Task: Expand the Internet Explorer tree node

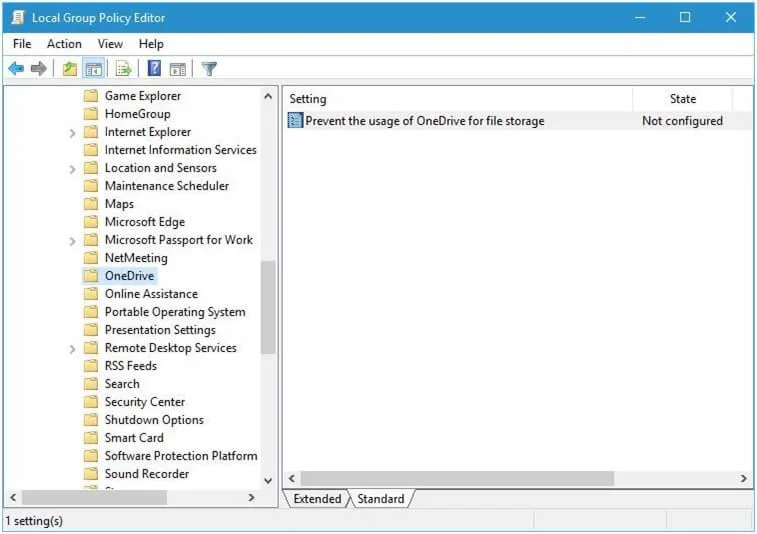Action: (x=72, y=133)
